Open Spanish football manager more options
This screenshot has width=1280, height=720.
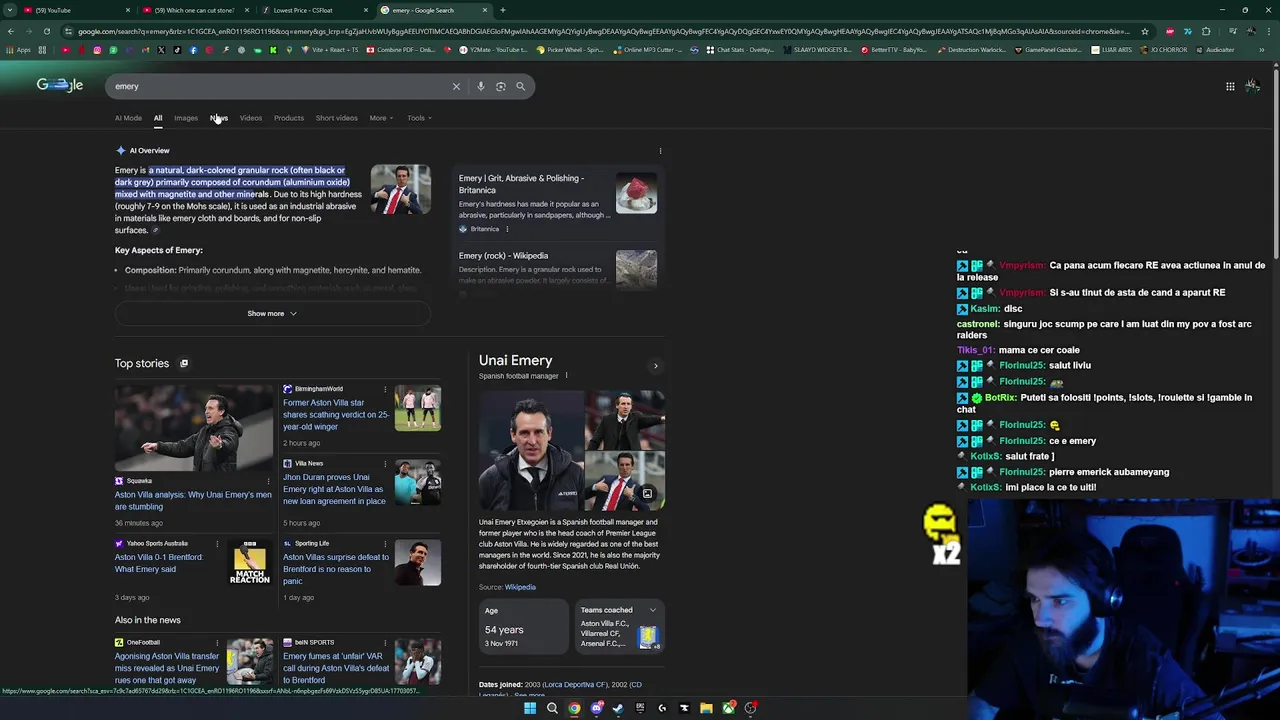[566, 376]
